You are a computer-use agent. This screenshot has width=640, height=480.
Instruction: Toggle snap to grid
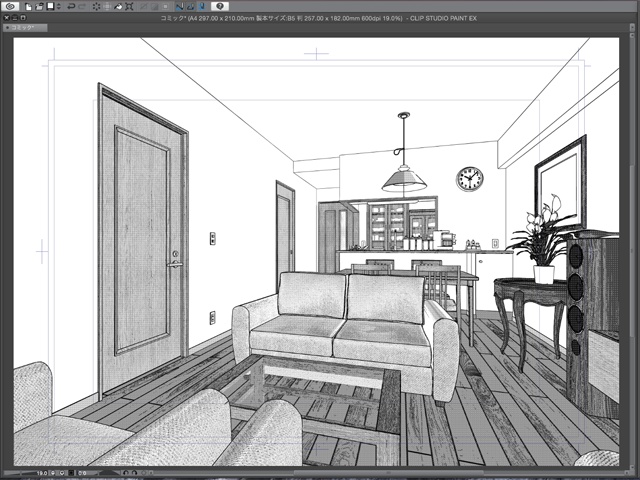[202, 7]
